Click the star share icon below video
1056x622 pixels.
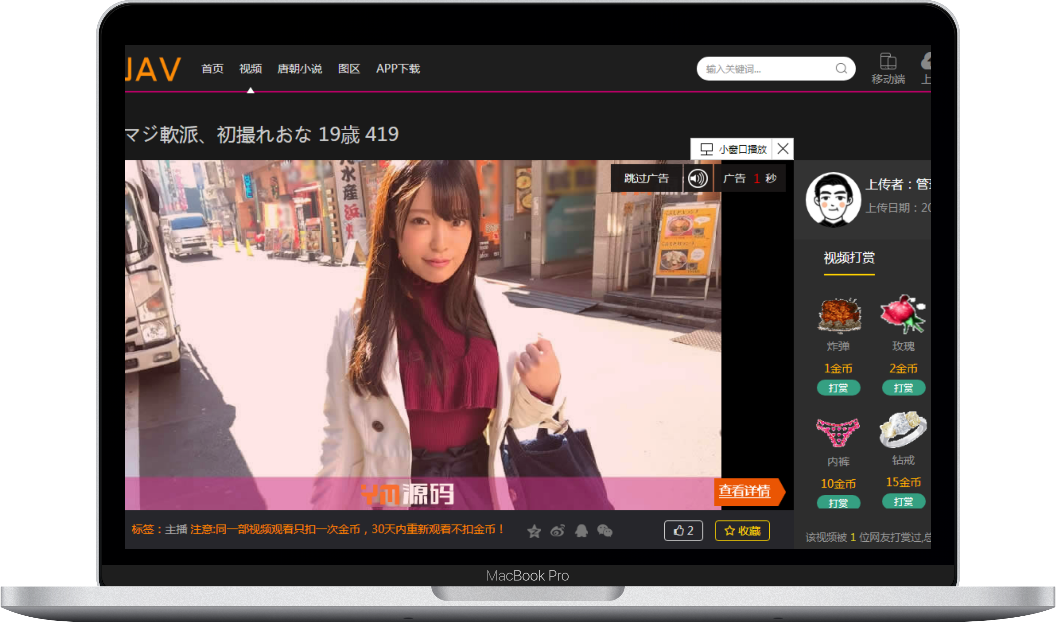coord(534,531)
